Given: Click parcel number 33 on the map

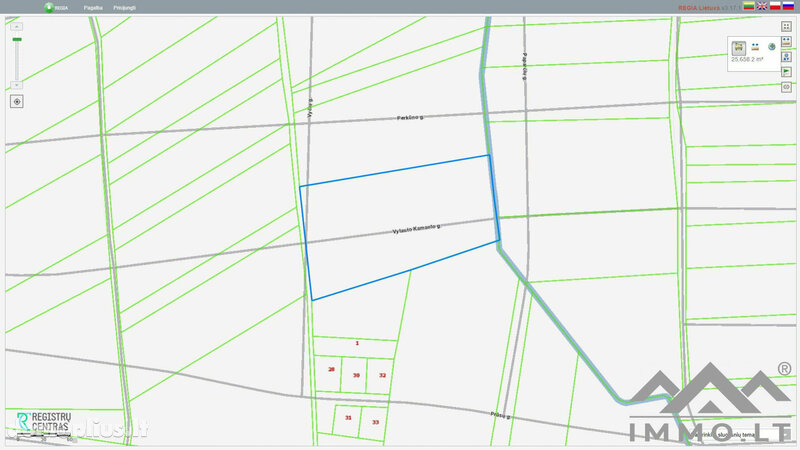Looking at the screenshot, I should 376,422.
